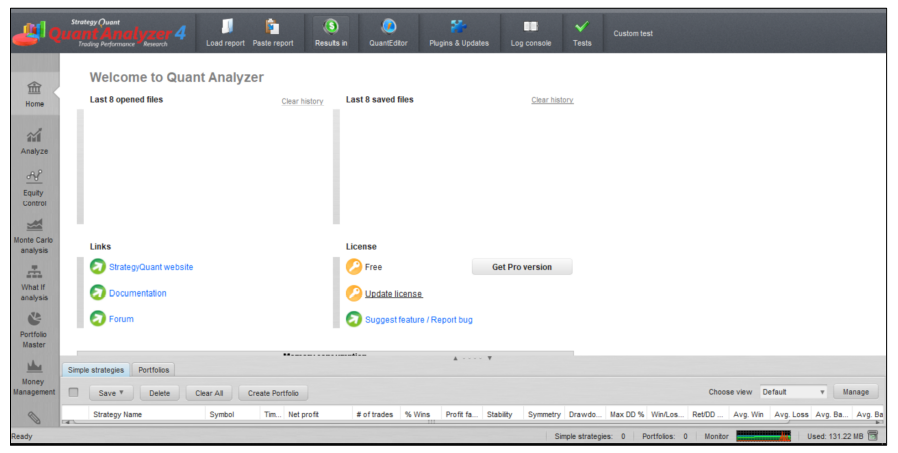
Task: Sort by Strategy Name column
Action: [147, 414]
